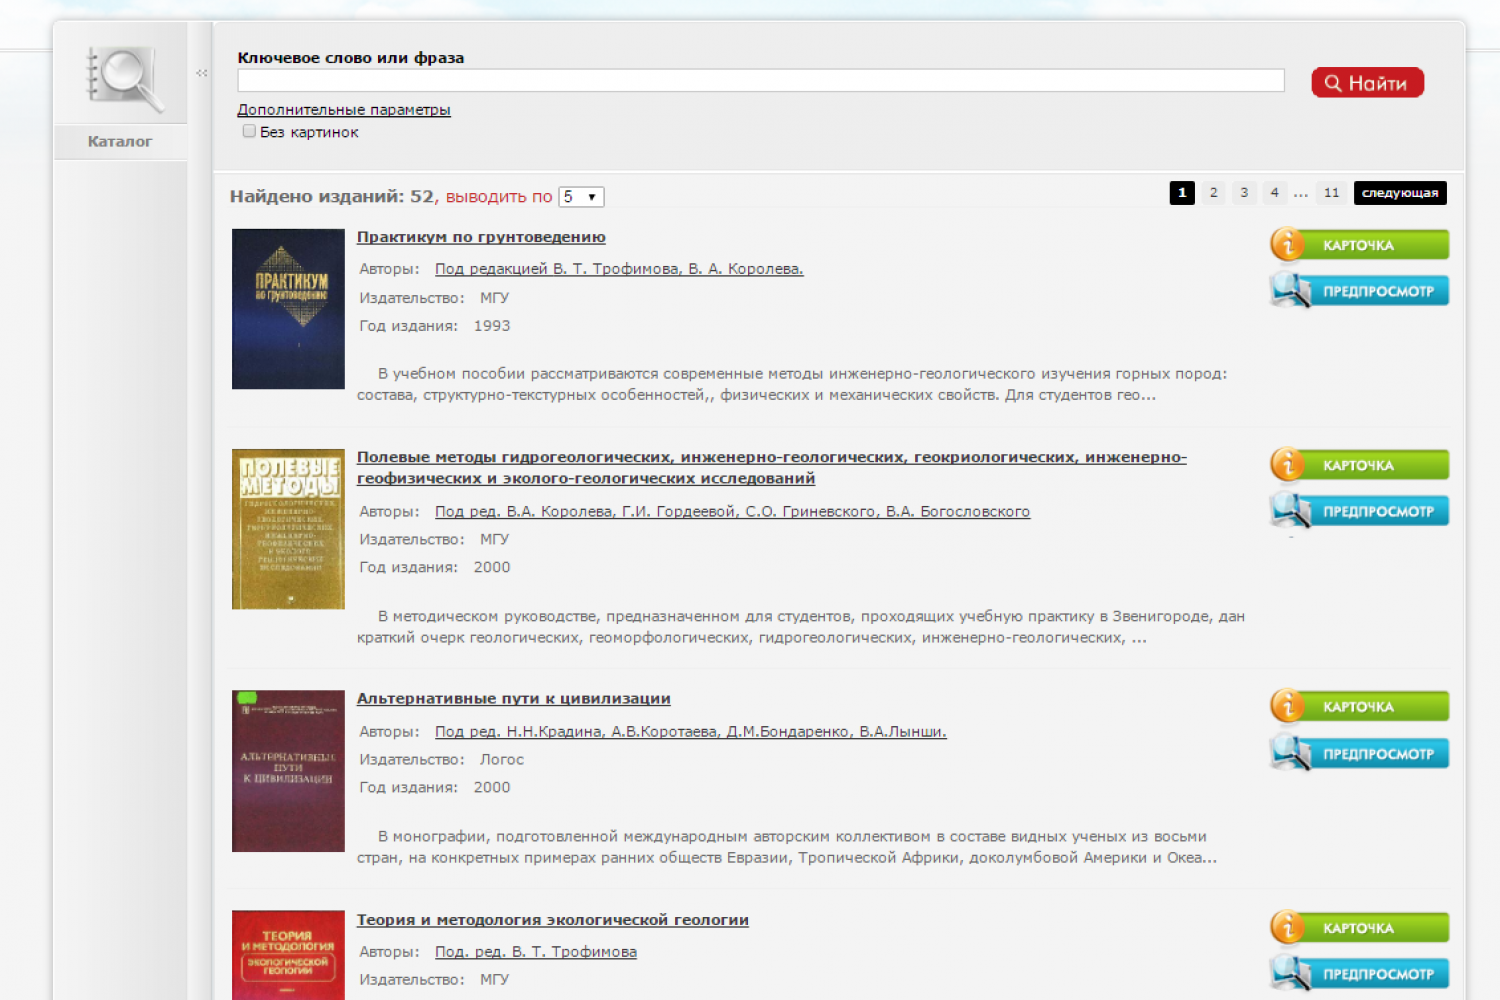Click authors link Под ред. Королева, Гордеевой
Screen dimensions: 1500x1000
click(732, 512)
